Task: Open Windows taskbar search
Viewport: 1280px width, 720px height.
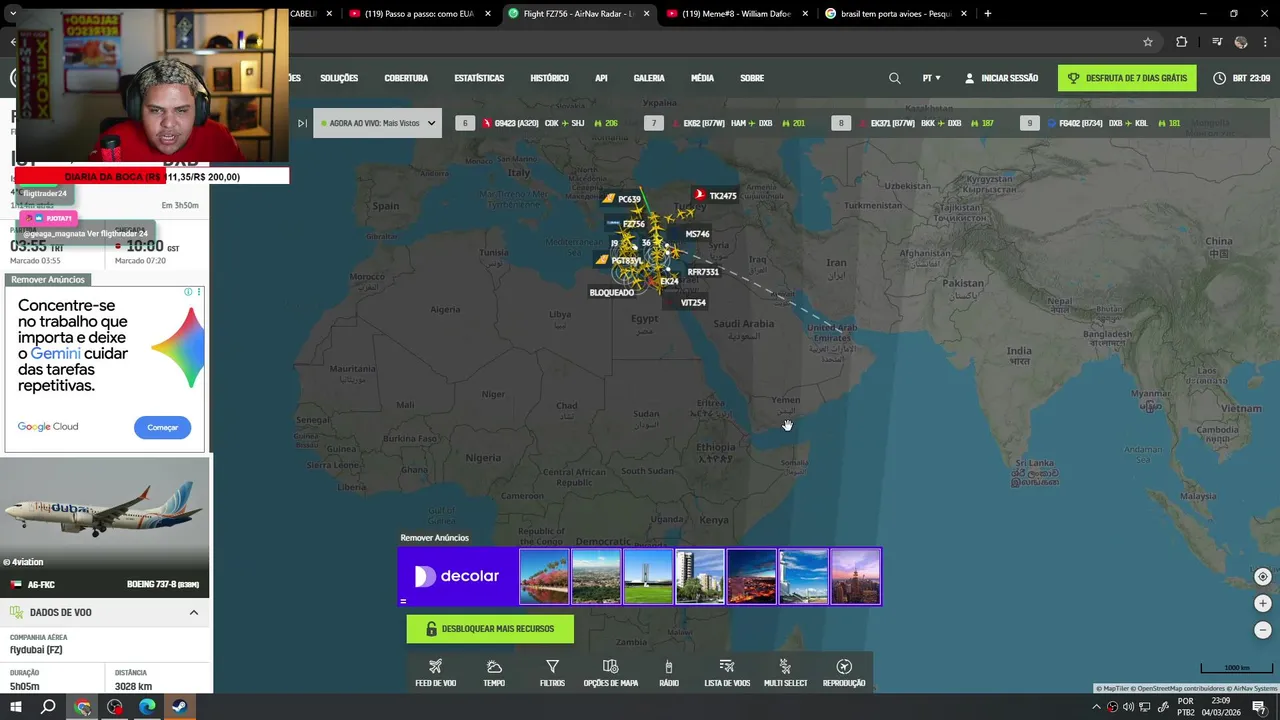Action: click(x=48, y=707)
